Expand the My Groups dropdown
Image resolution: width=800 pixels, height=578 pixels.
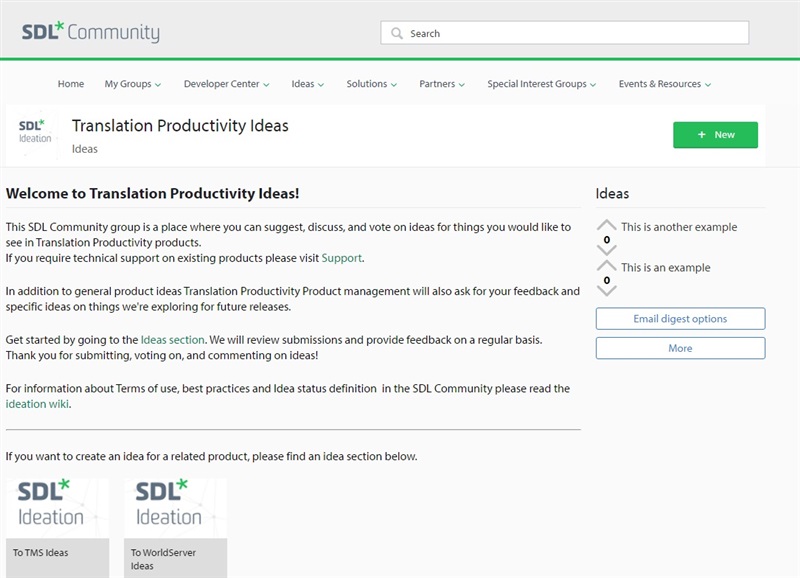coord(133,84)
